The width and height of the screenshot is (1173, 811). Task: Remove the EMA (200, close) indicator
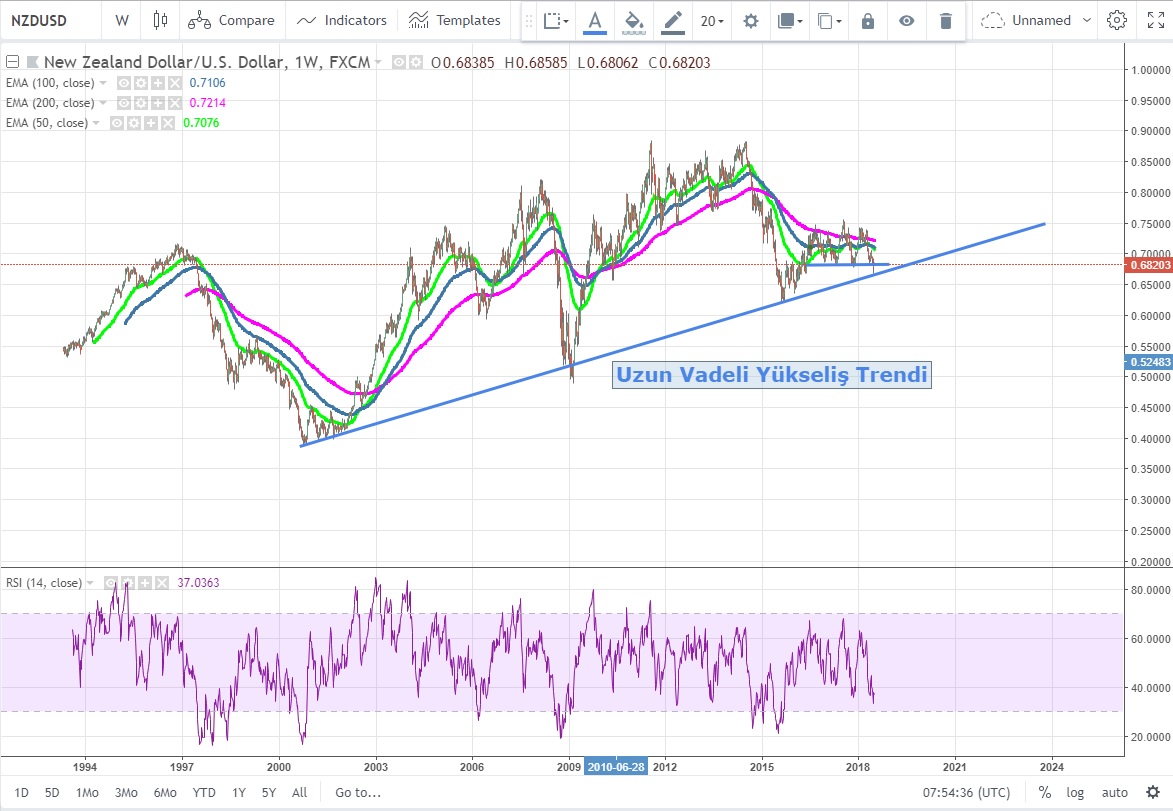coord(175,103)
